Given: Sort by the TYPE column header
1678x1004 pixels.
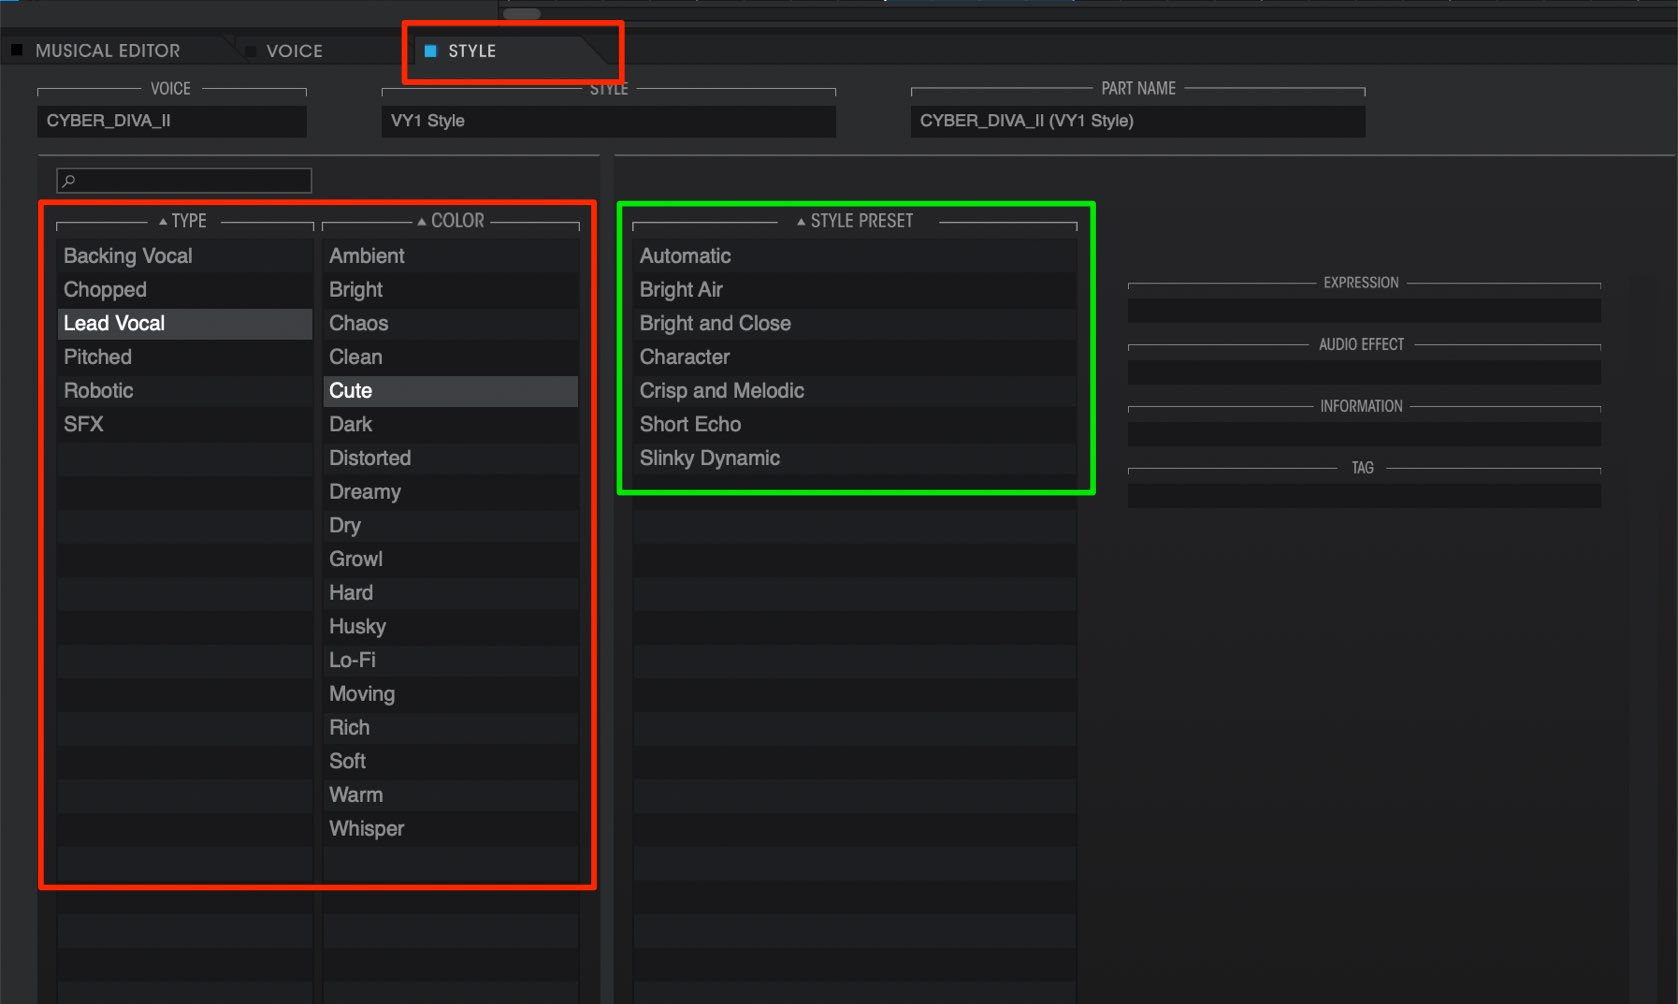Looking at the screenshot, I should (184, 220).
